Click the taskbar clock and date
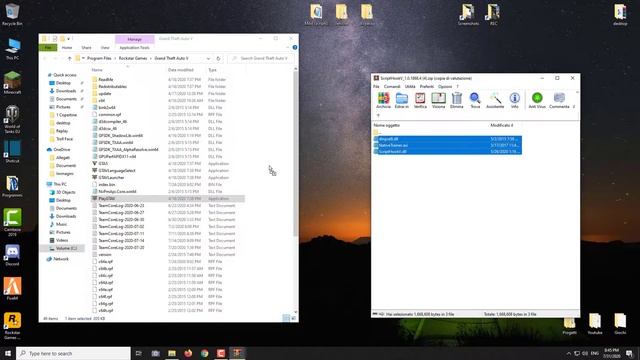Screen dimensions: 640x360 click(x=611, y=353)
